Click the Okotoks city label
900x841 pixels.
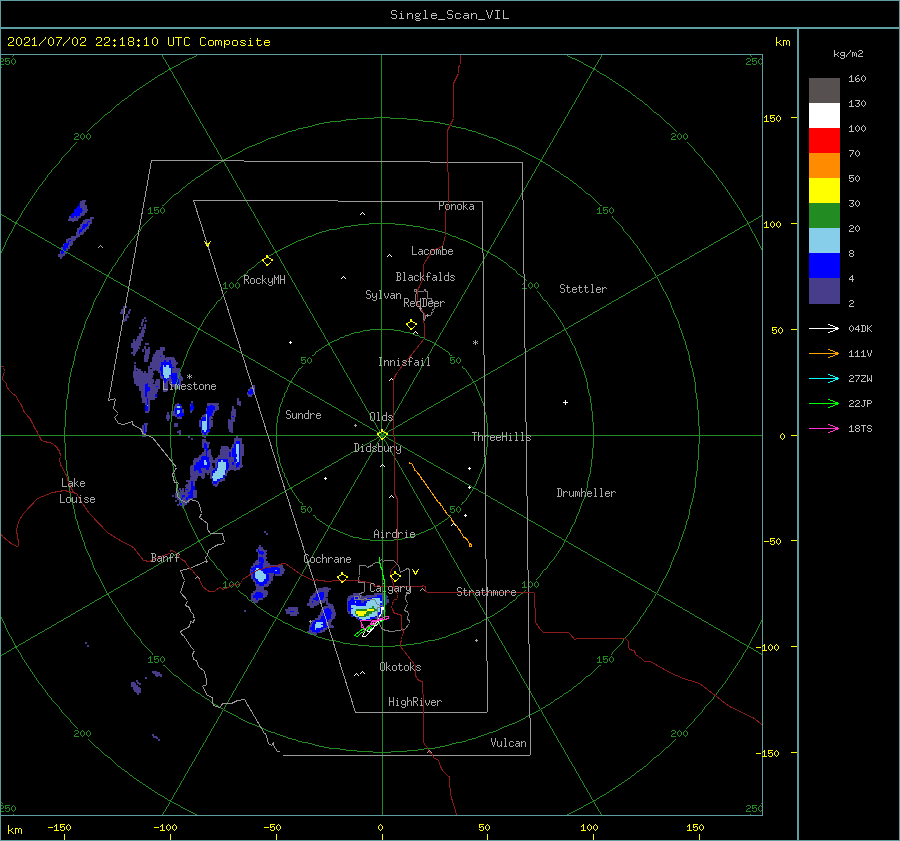point(400,667)
